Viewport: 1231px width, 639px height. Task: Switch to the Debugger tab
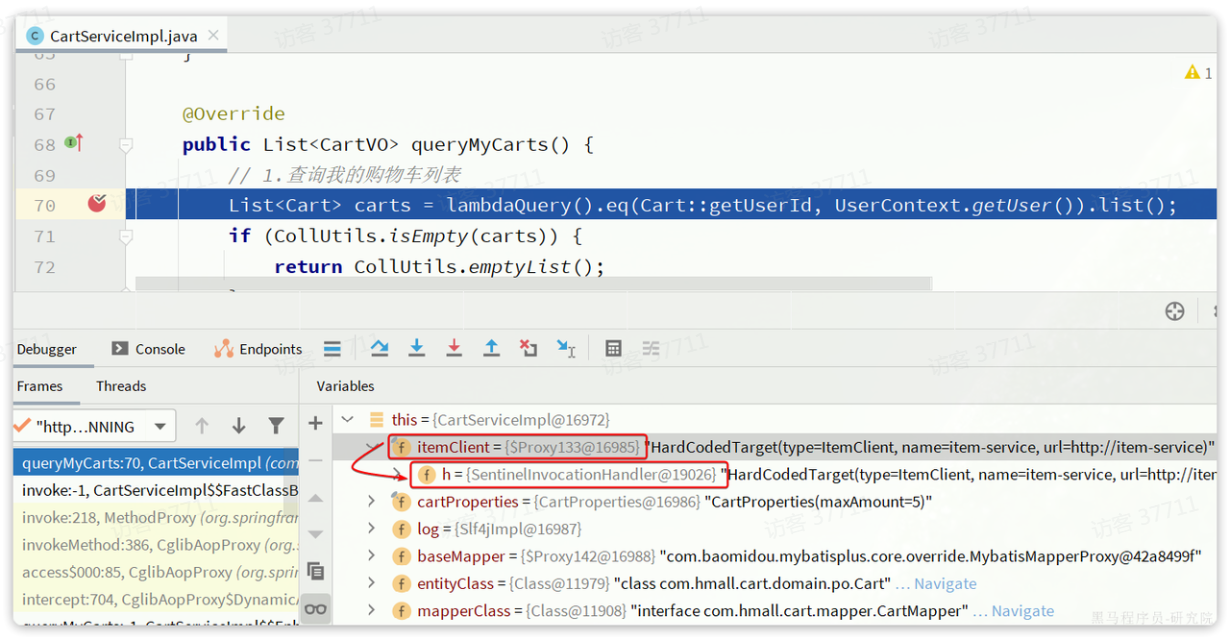[x=47, y=349]
